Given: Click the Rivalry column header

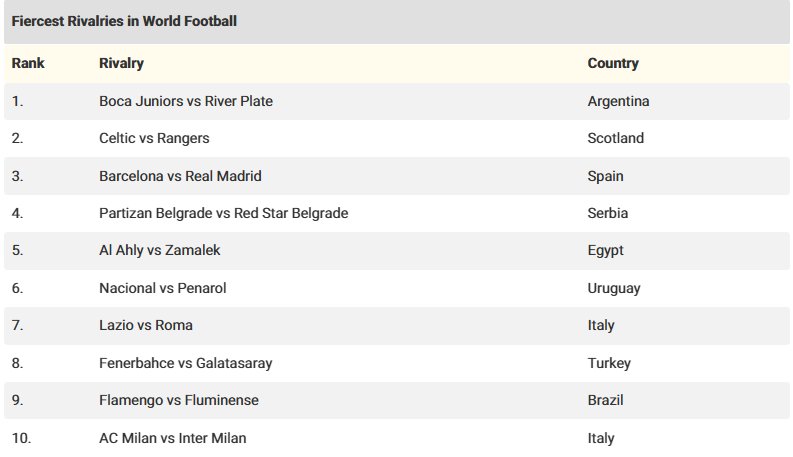Looking at the screenshot, I should coord(121,63).
